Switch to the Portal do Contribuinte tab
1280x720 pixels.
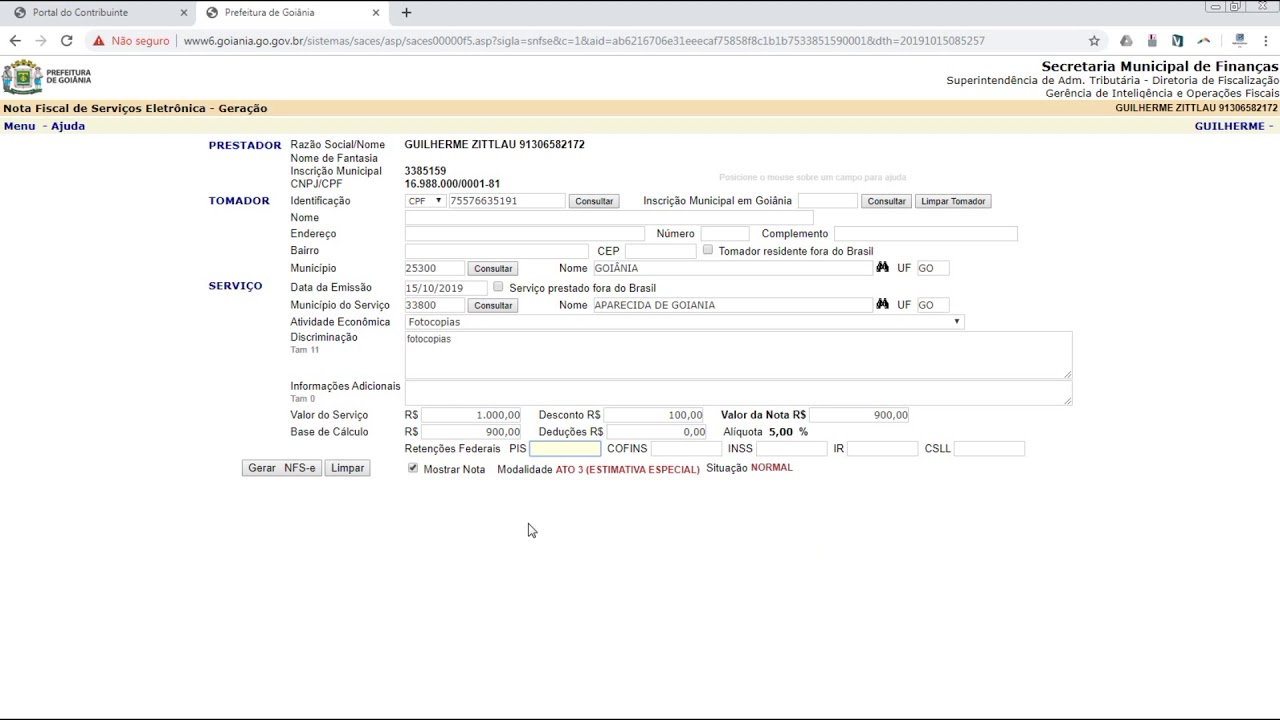click(97, 13)
